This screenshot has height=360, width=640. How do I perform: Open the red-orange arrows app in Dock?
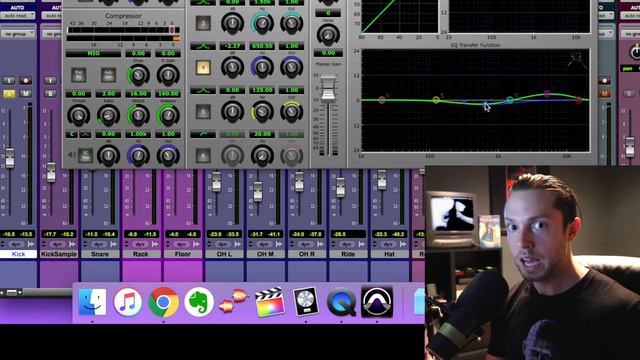[234, 301]
